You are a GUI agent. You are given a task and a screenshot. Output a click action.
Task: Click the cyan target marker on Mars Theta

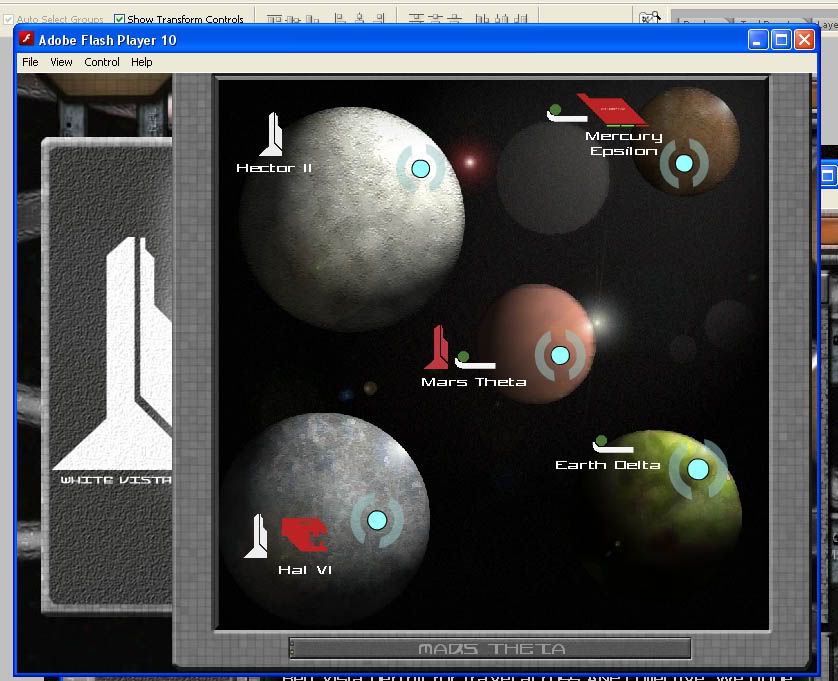(x=560, y=355)
